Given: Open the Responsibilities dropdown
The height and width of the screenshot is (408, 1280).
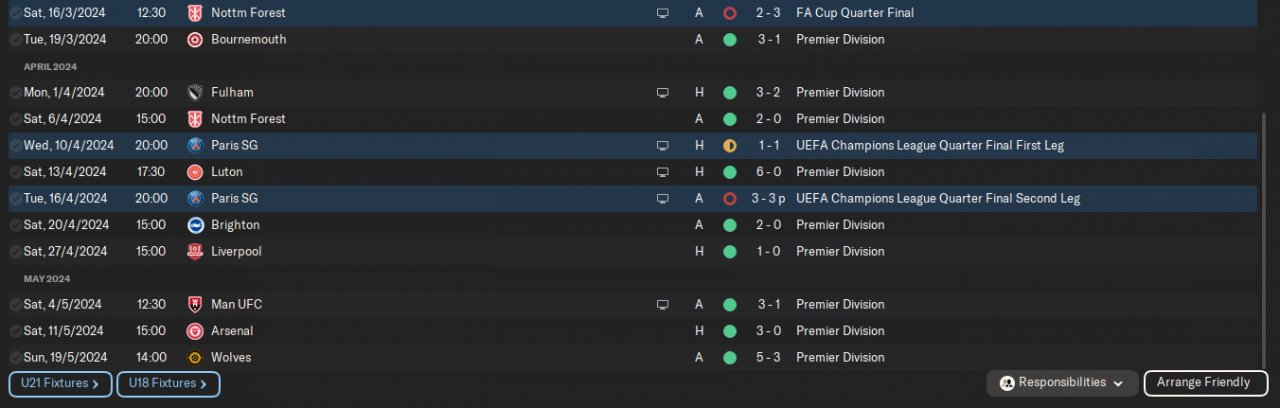Looking at the screenshot, I should 1062,383.
